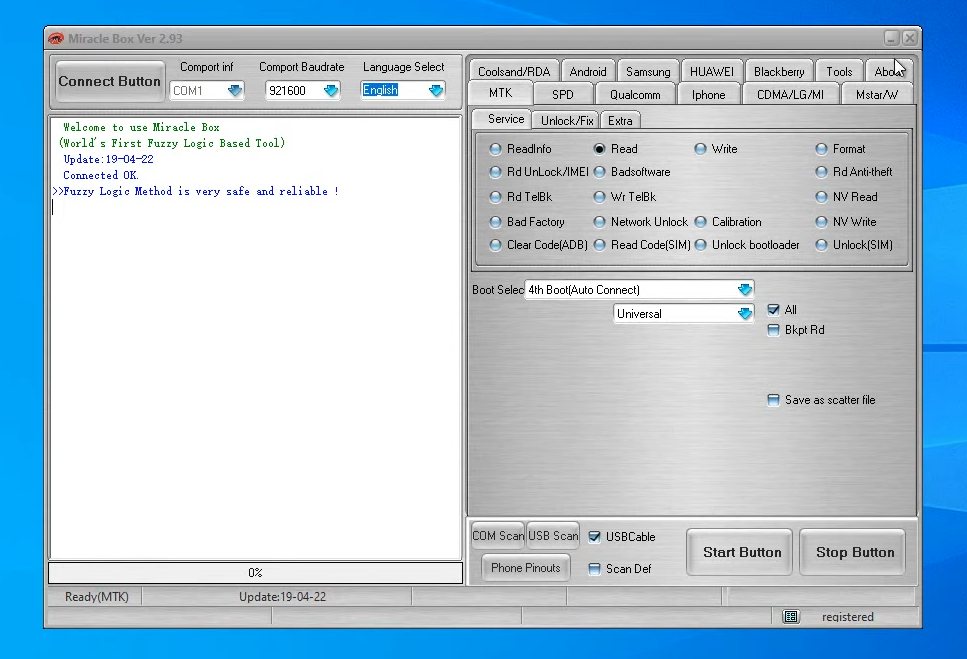This screenshot has height=659, width=967.
Task: Click the status bar keyboard icon near registered
Action: [x=791, y=616]
